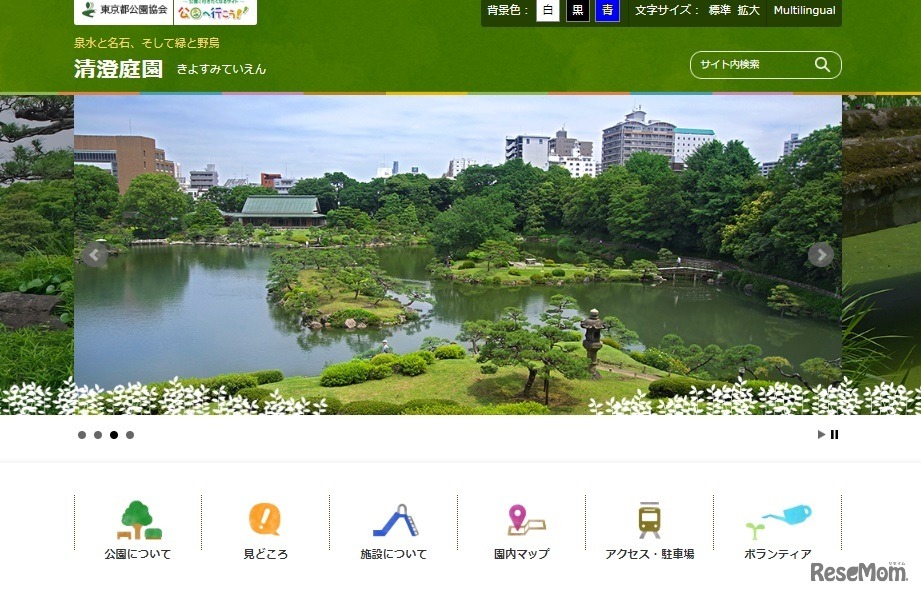Set background color to white 白
Screen dimensions: 921x595
(547, 10)
